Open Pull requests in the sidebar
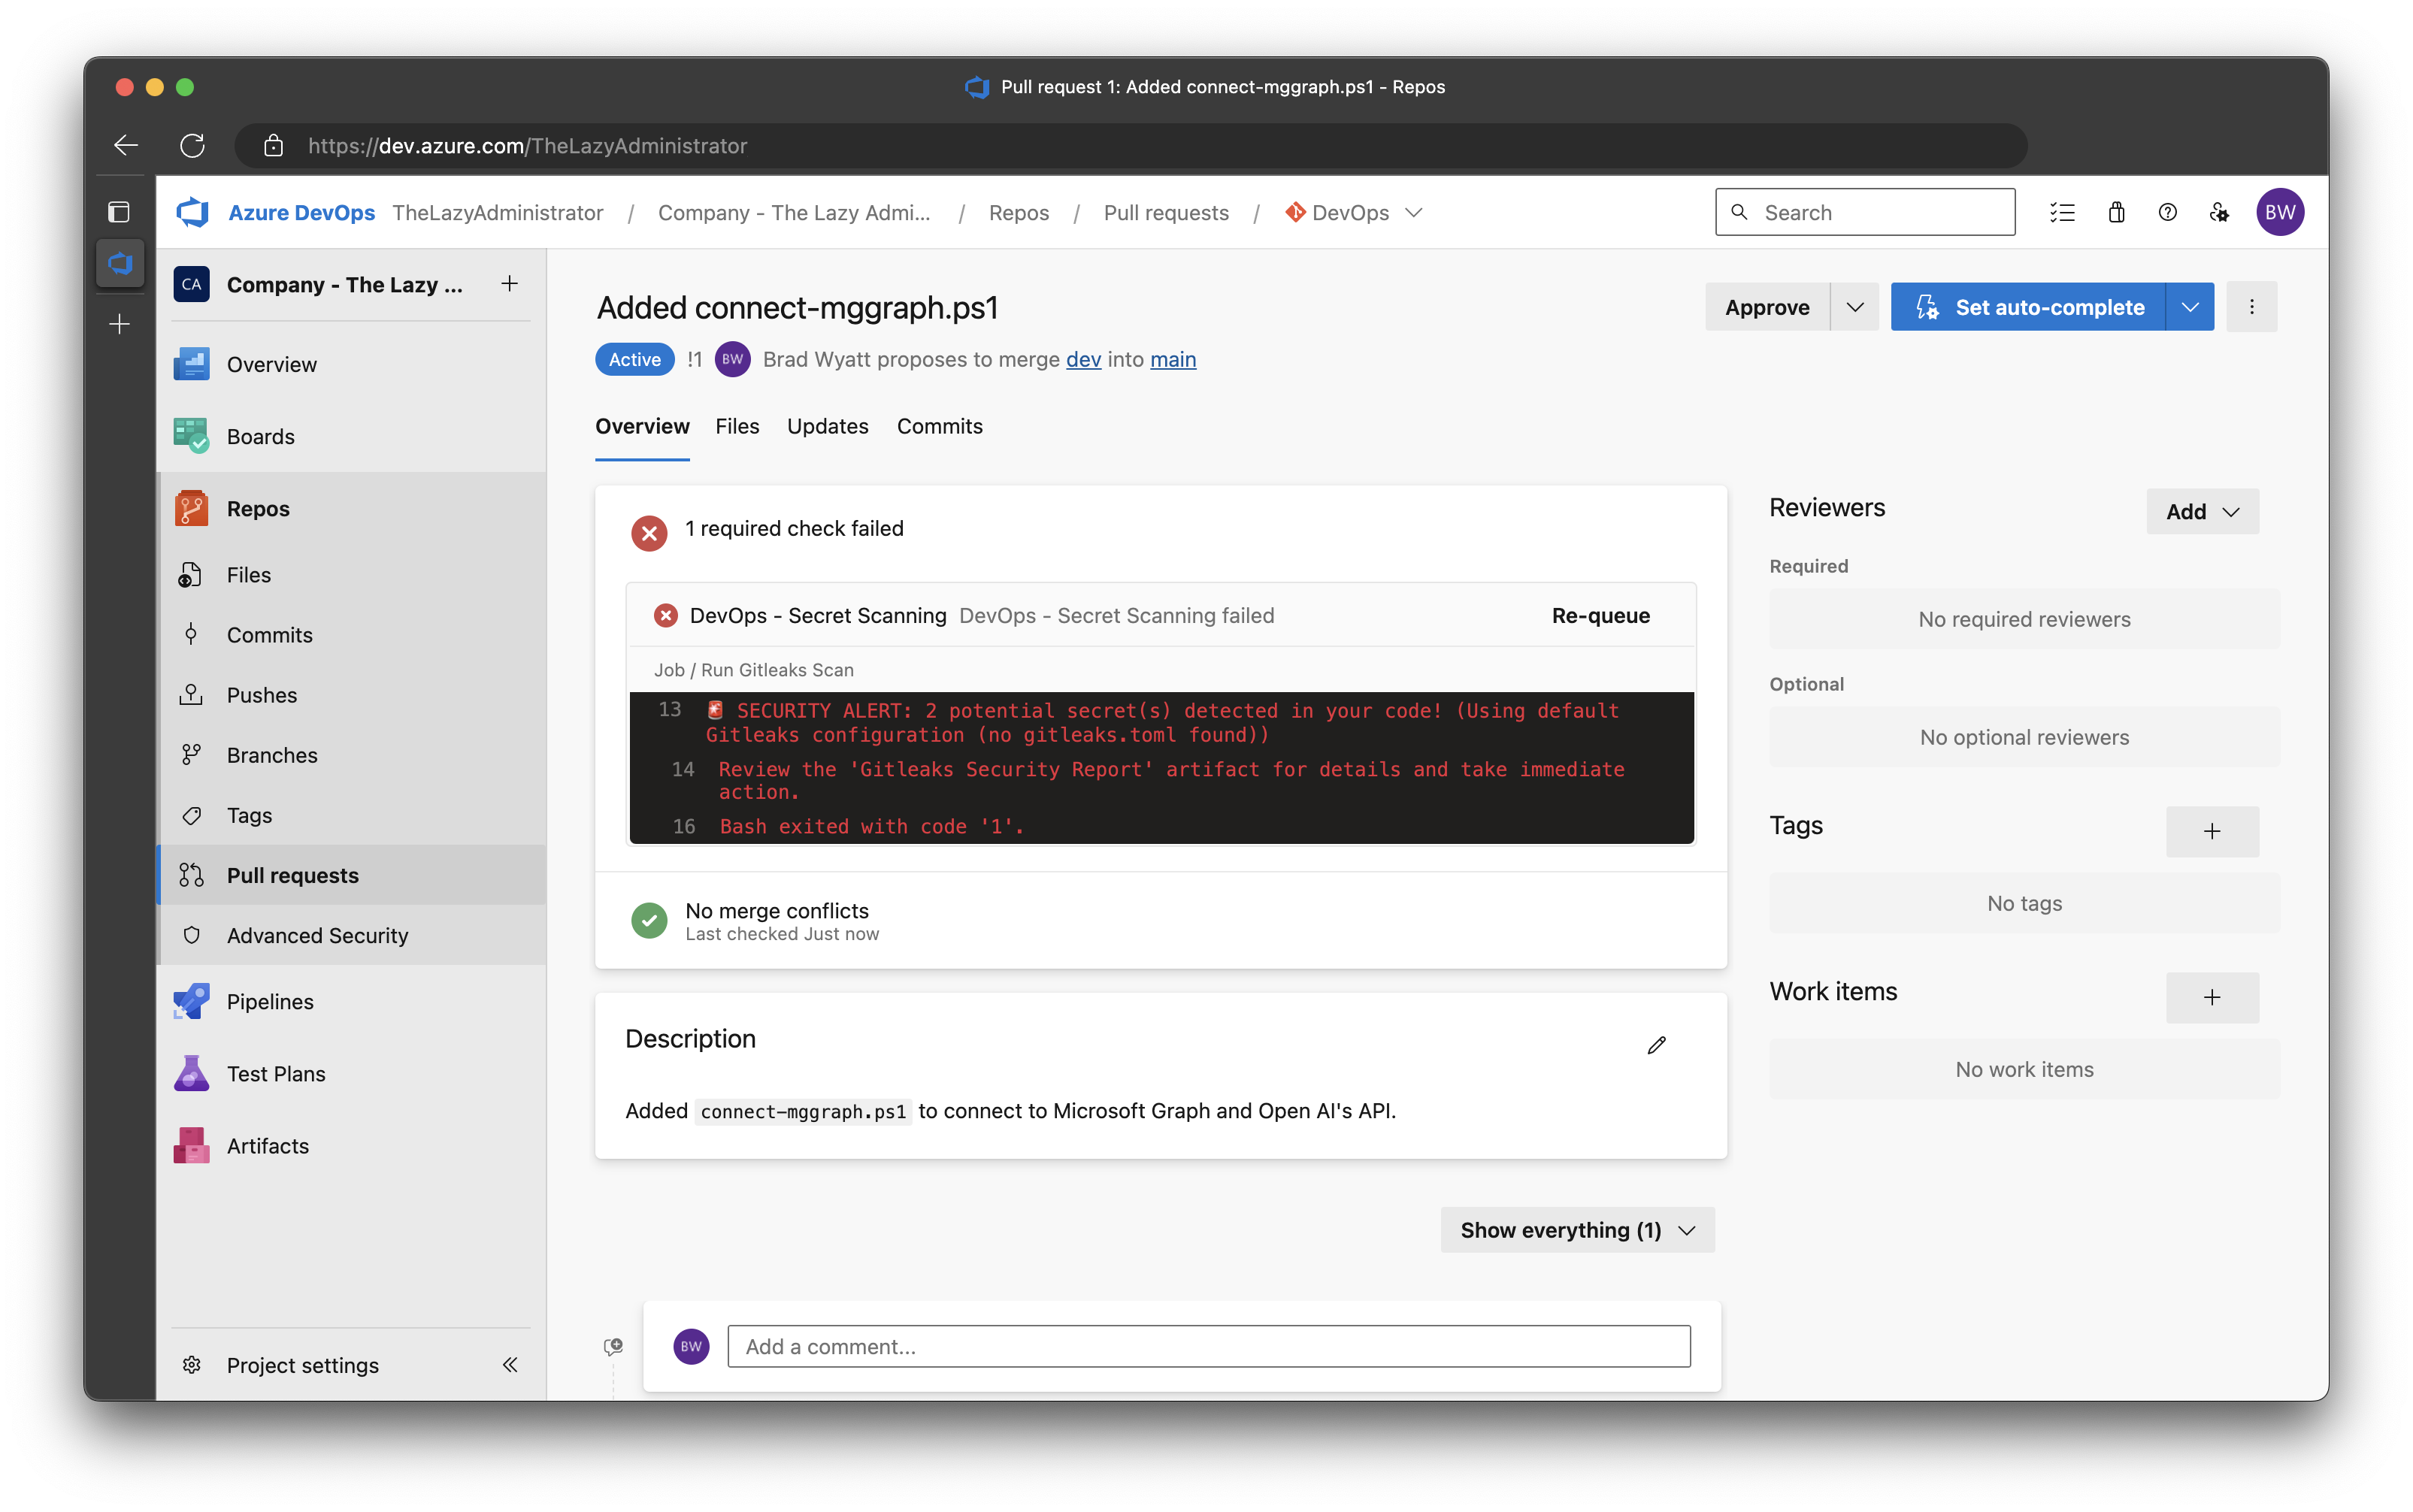This screenshot has width=2413, height=1512. pyautogui.click(x=351, y=874)
